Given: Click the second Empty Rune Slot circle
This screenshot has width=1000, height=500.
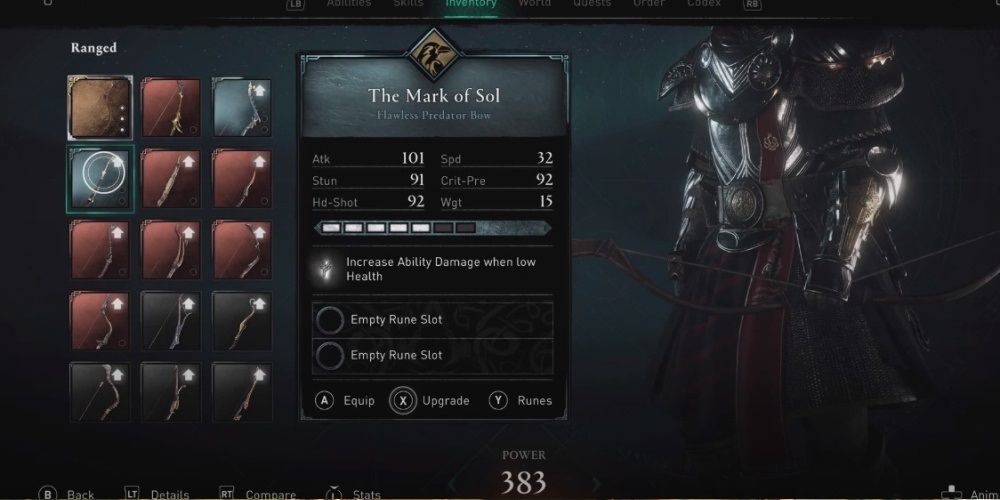Looking at the screenshot, I should pos(330,355).
